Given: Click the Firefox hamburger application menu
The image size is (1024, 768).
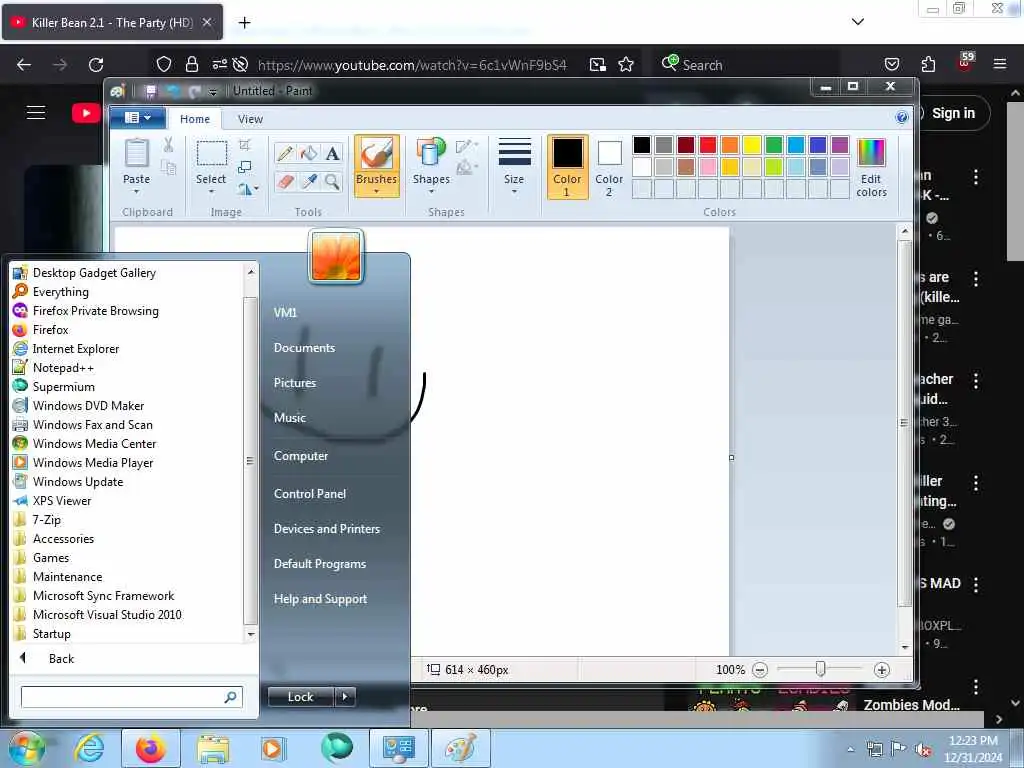Looking at the screenshot, I should pos(999,64).
